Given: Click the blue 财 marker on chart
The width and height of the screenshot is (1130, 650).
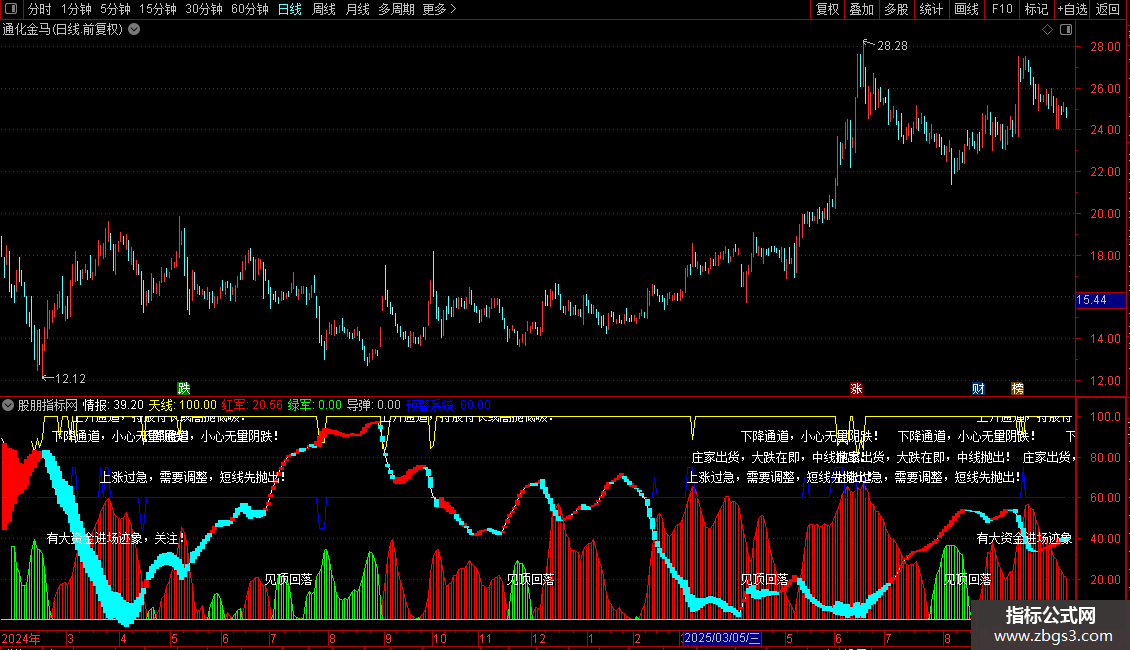Looking at the screenshot, I should pos(978,388).
